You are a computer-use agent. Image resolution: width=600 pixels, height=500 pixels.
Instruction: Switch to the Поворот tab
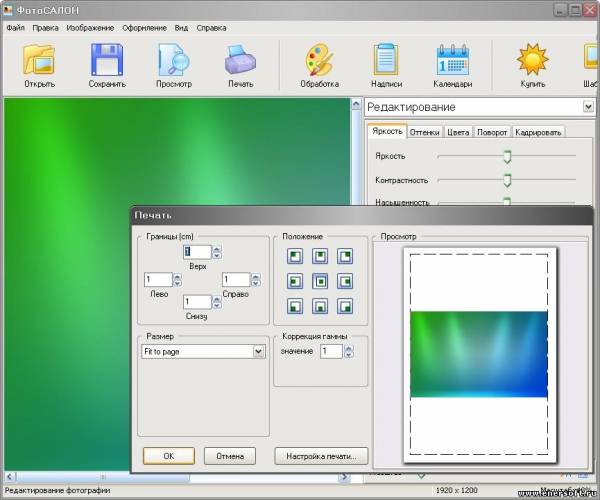tap(492, 132)
